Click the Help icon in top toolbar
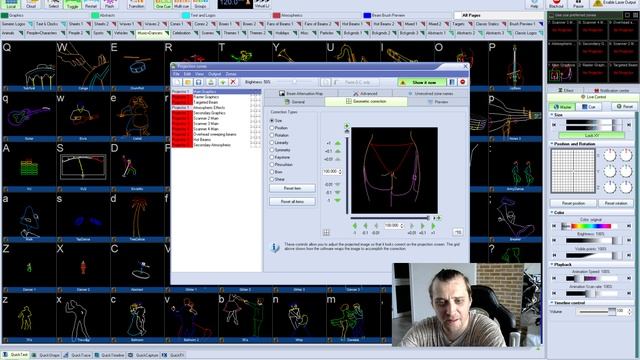Image resolution: width=640 pixels, height=360 pixels. [x=534, y=4]
